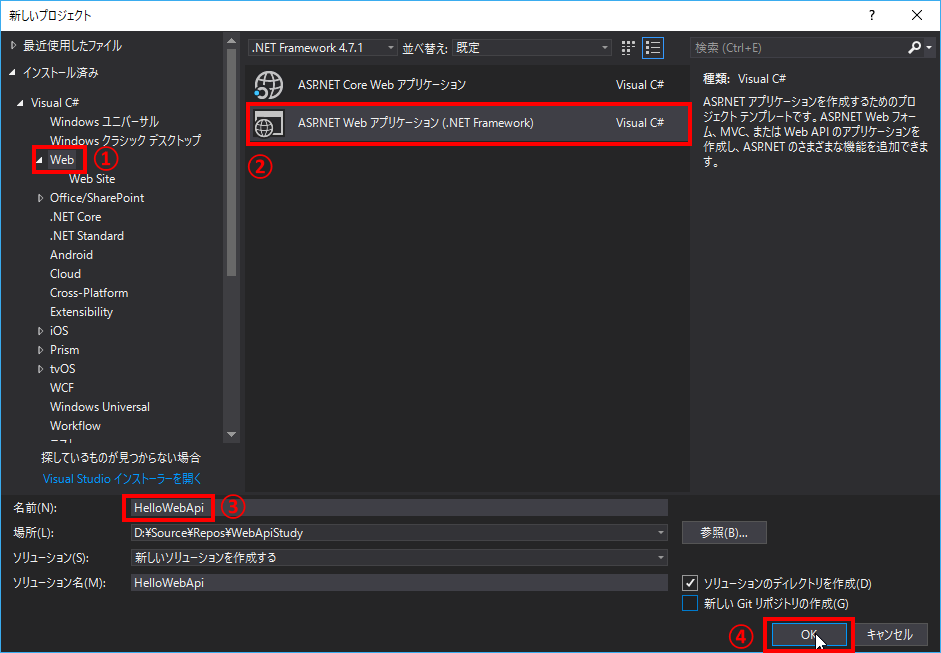The width and height of the screenshot is (941, 653).
Task: Select the WCF category
Action: pyautogui.click(x=62, y=388)
